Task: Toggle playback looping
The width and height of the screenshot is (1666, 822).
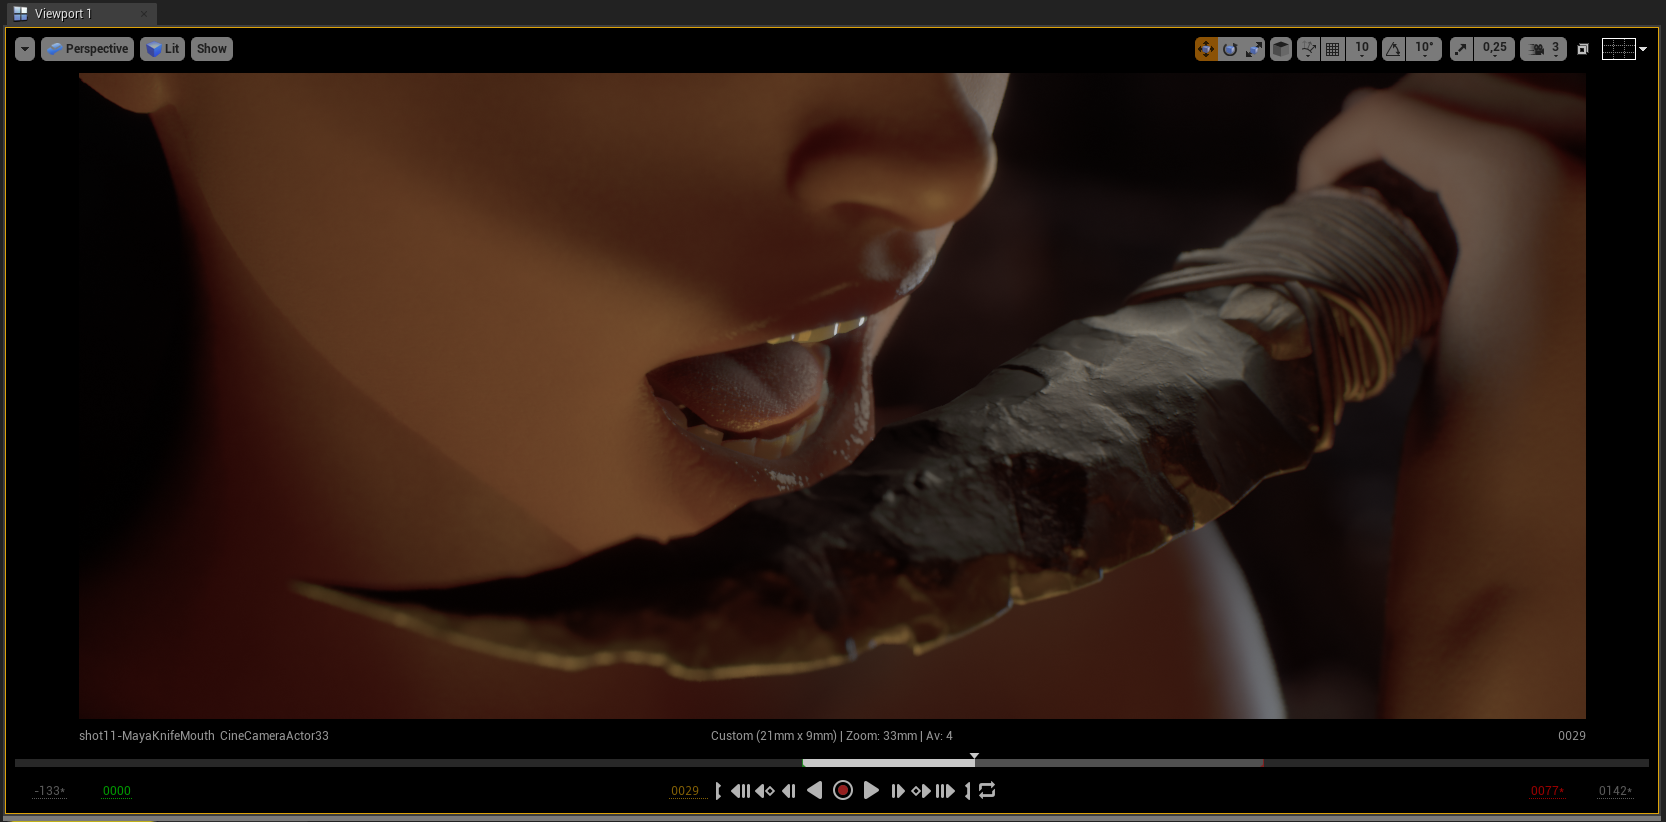Action: (987, 791)
